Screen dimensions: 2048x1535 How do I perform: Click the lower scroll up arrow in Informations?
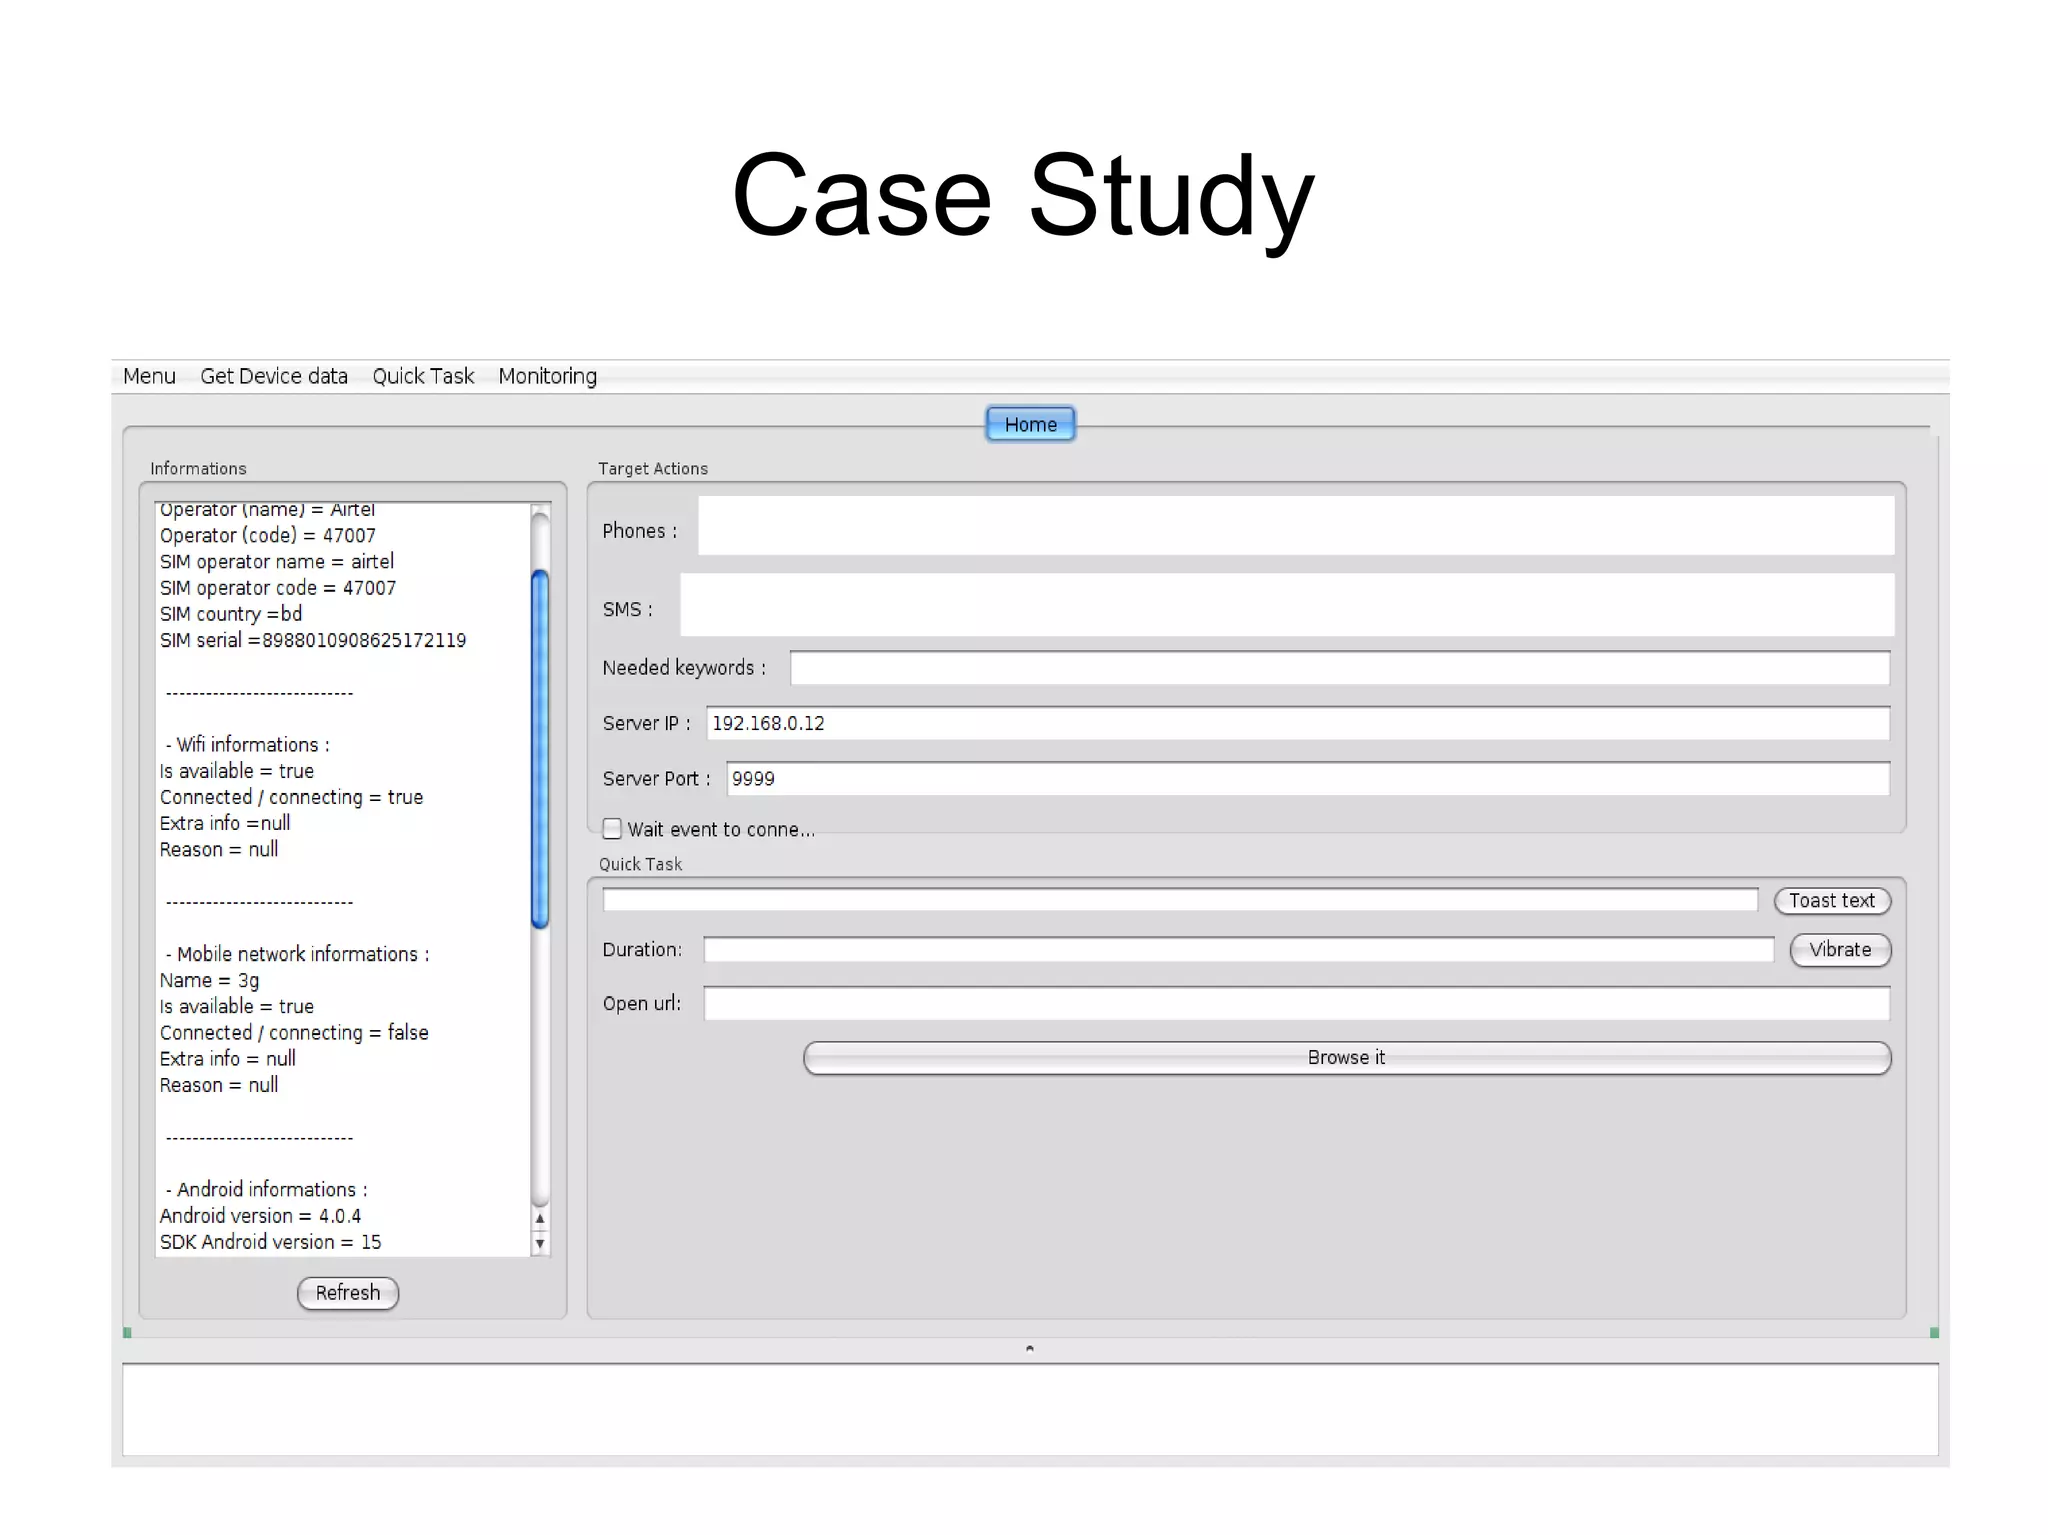(x=540, y=1219)
